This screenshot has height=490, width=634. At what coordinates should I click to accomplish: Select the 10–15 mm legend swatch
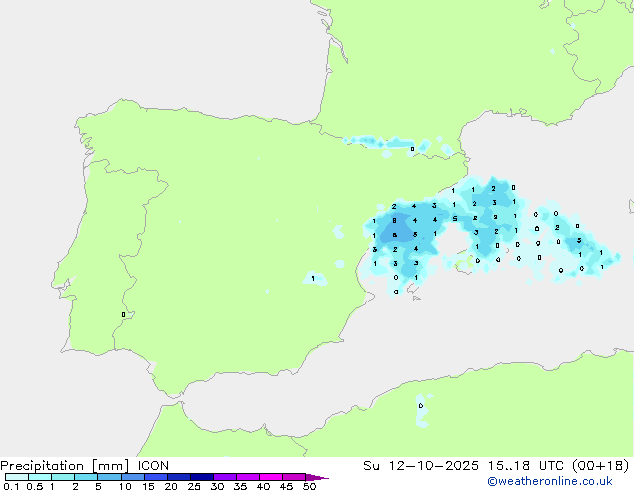(x=132, y=477)
